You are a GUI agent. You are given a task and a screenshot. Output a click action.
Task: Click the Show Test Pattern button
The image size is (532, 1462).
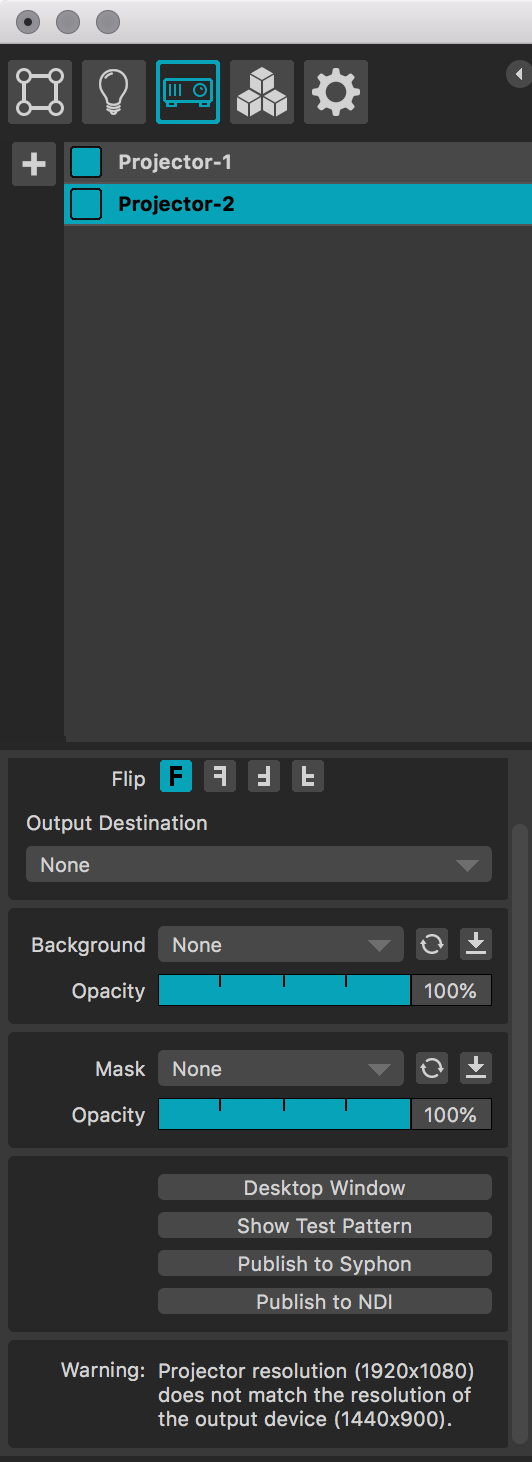coord(325,1225)
